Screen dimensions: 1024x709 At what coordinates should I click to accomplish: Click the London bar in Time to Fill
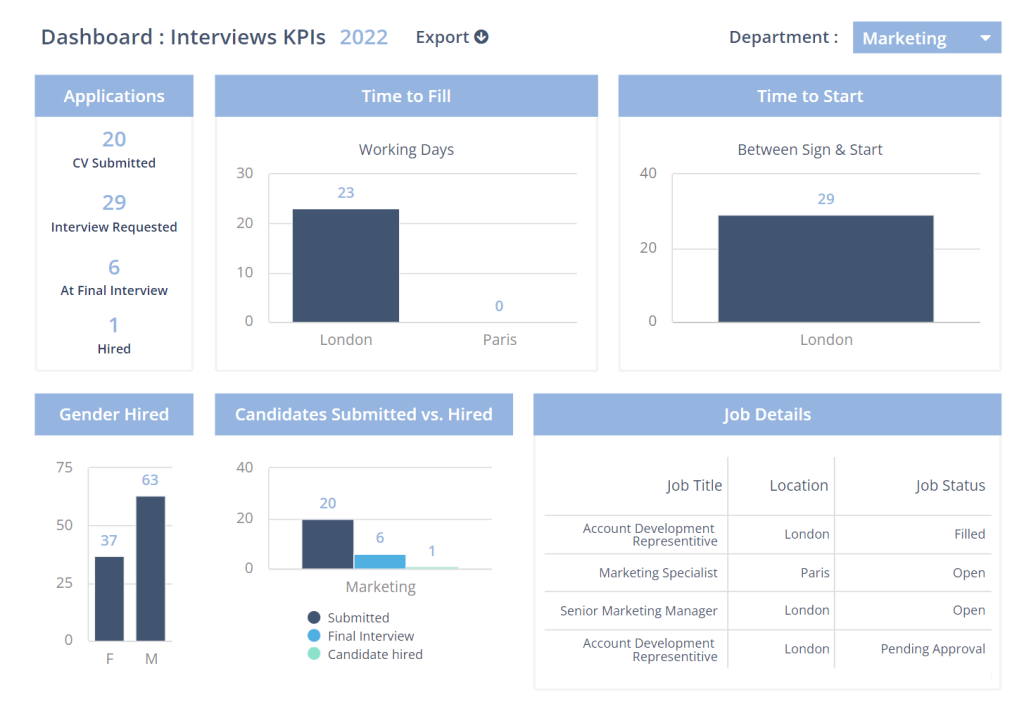click(345, 265)
